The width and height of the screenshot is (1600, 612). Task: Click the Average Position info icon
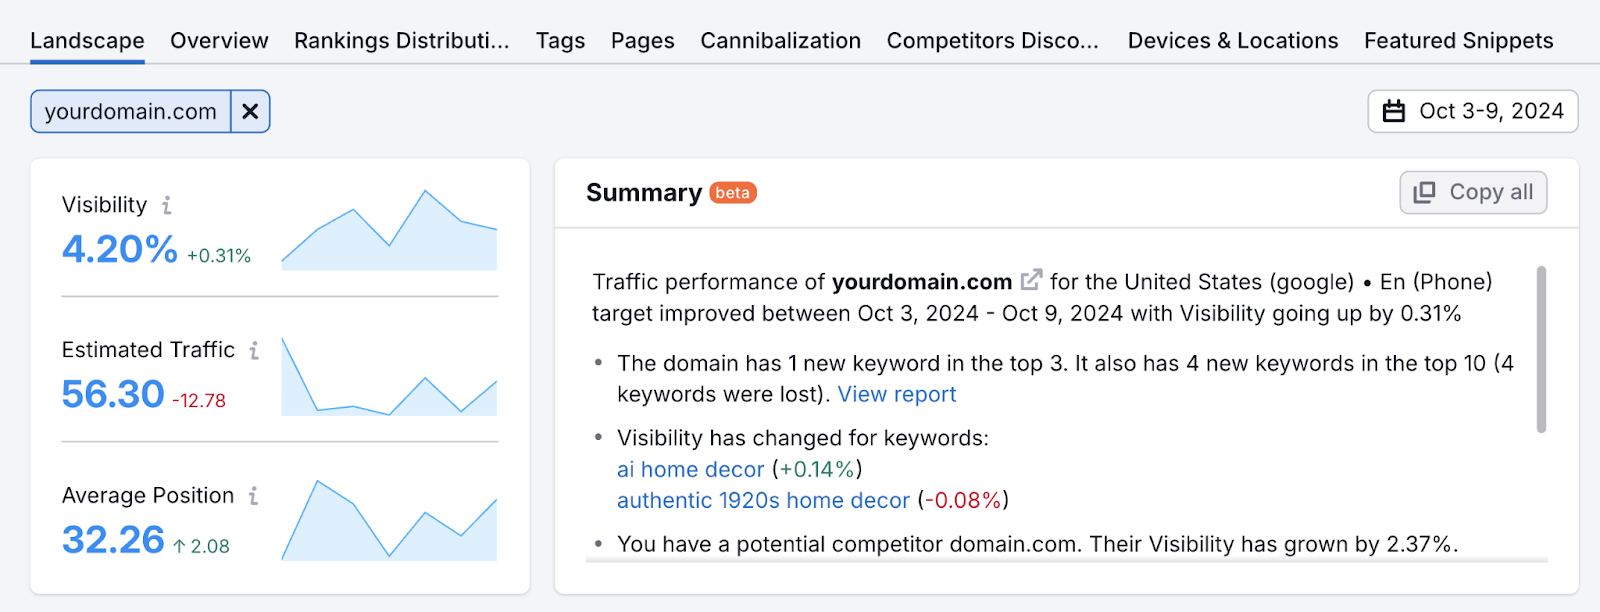[254, 496]
